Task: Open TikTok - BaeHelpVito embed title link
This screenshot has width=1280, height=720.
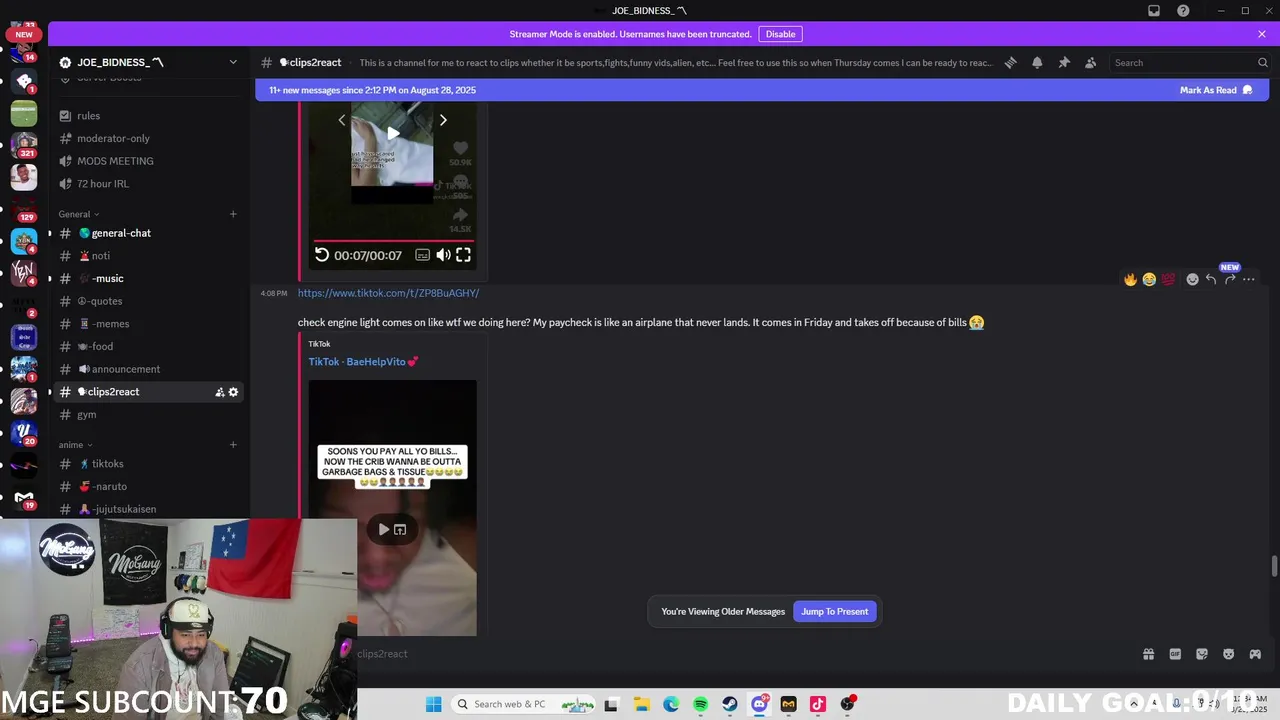Action: pyautogui.click(x=363, y=362)
